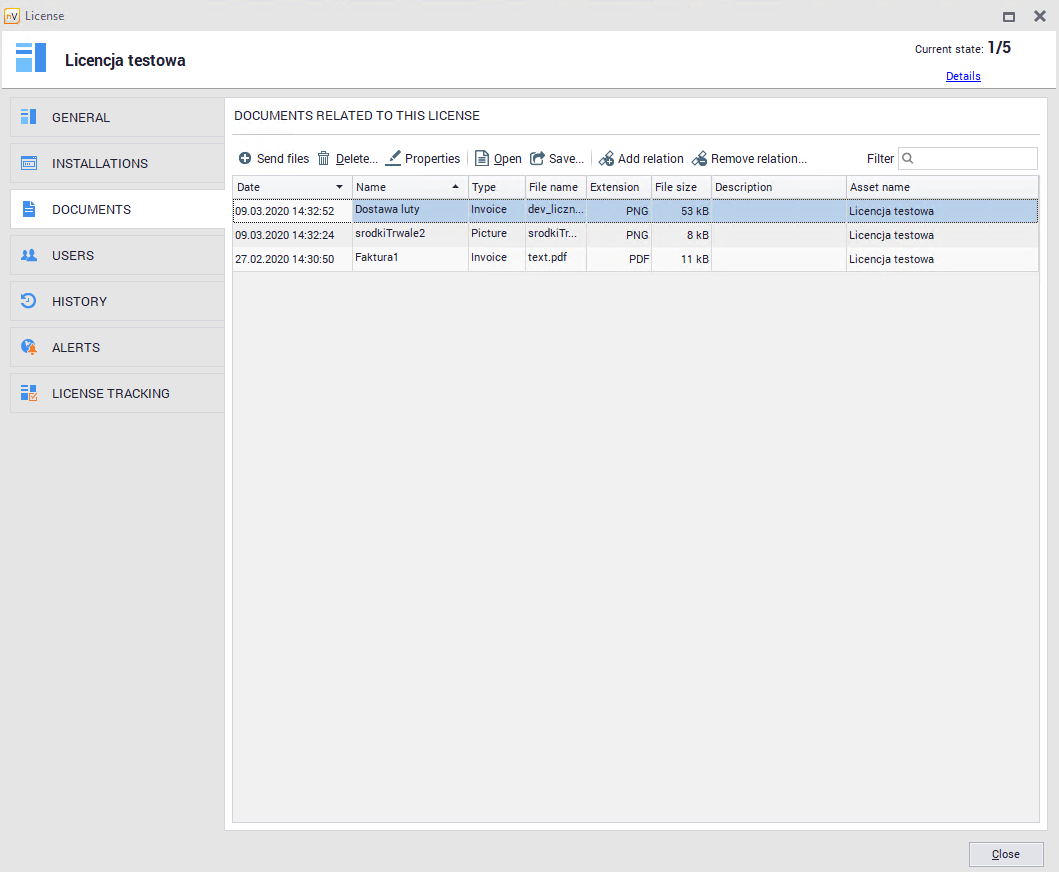Click the Save document icon
The height and width of the screenshot is (872, 1059).
tap(537, 159)
